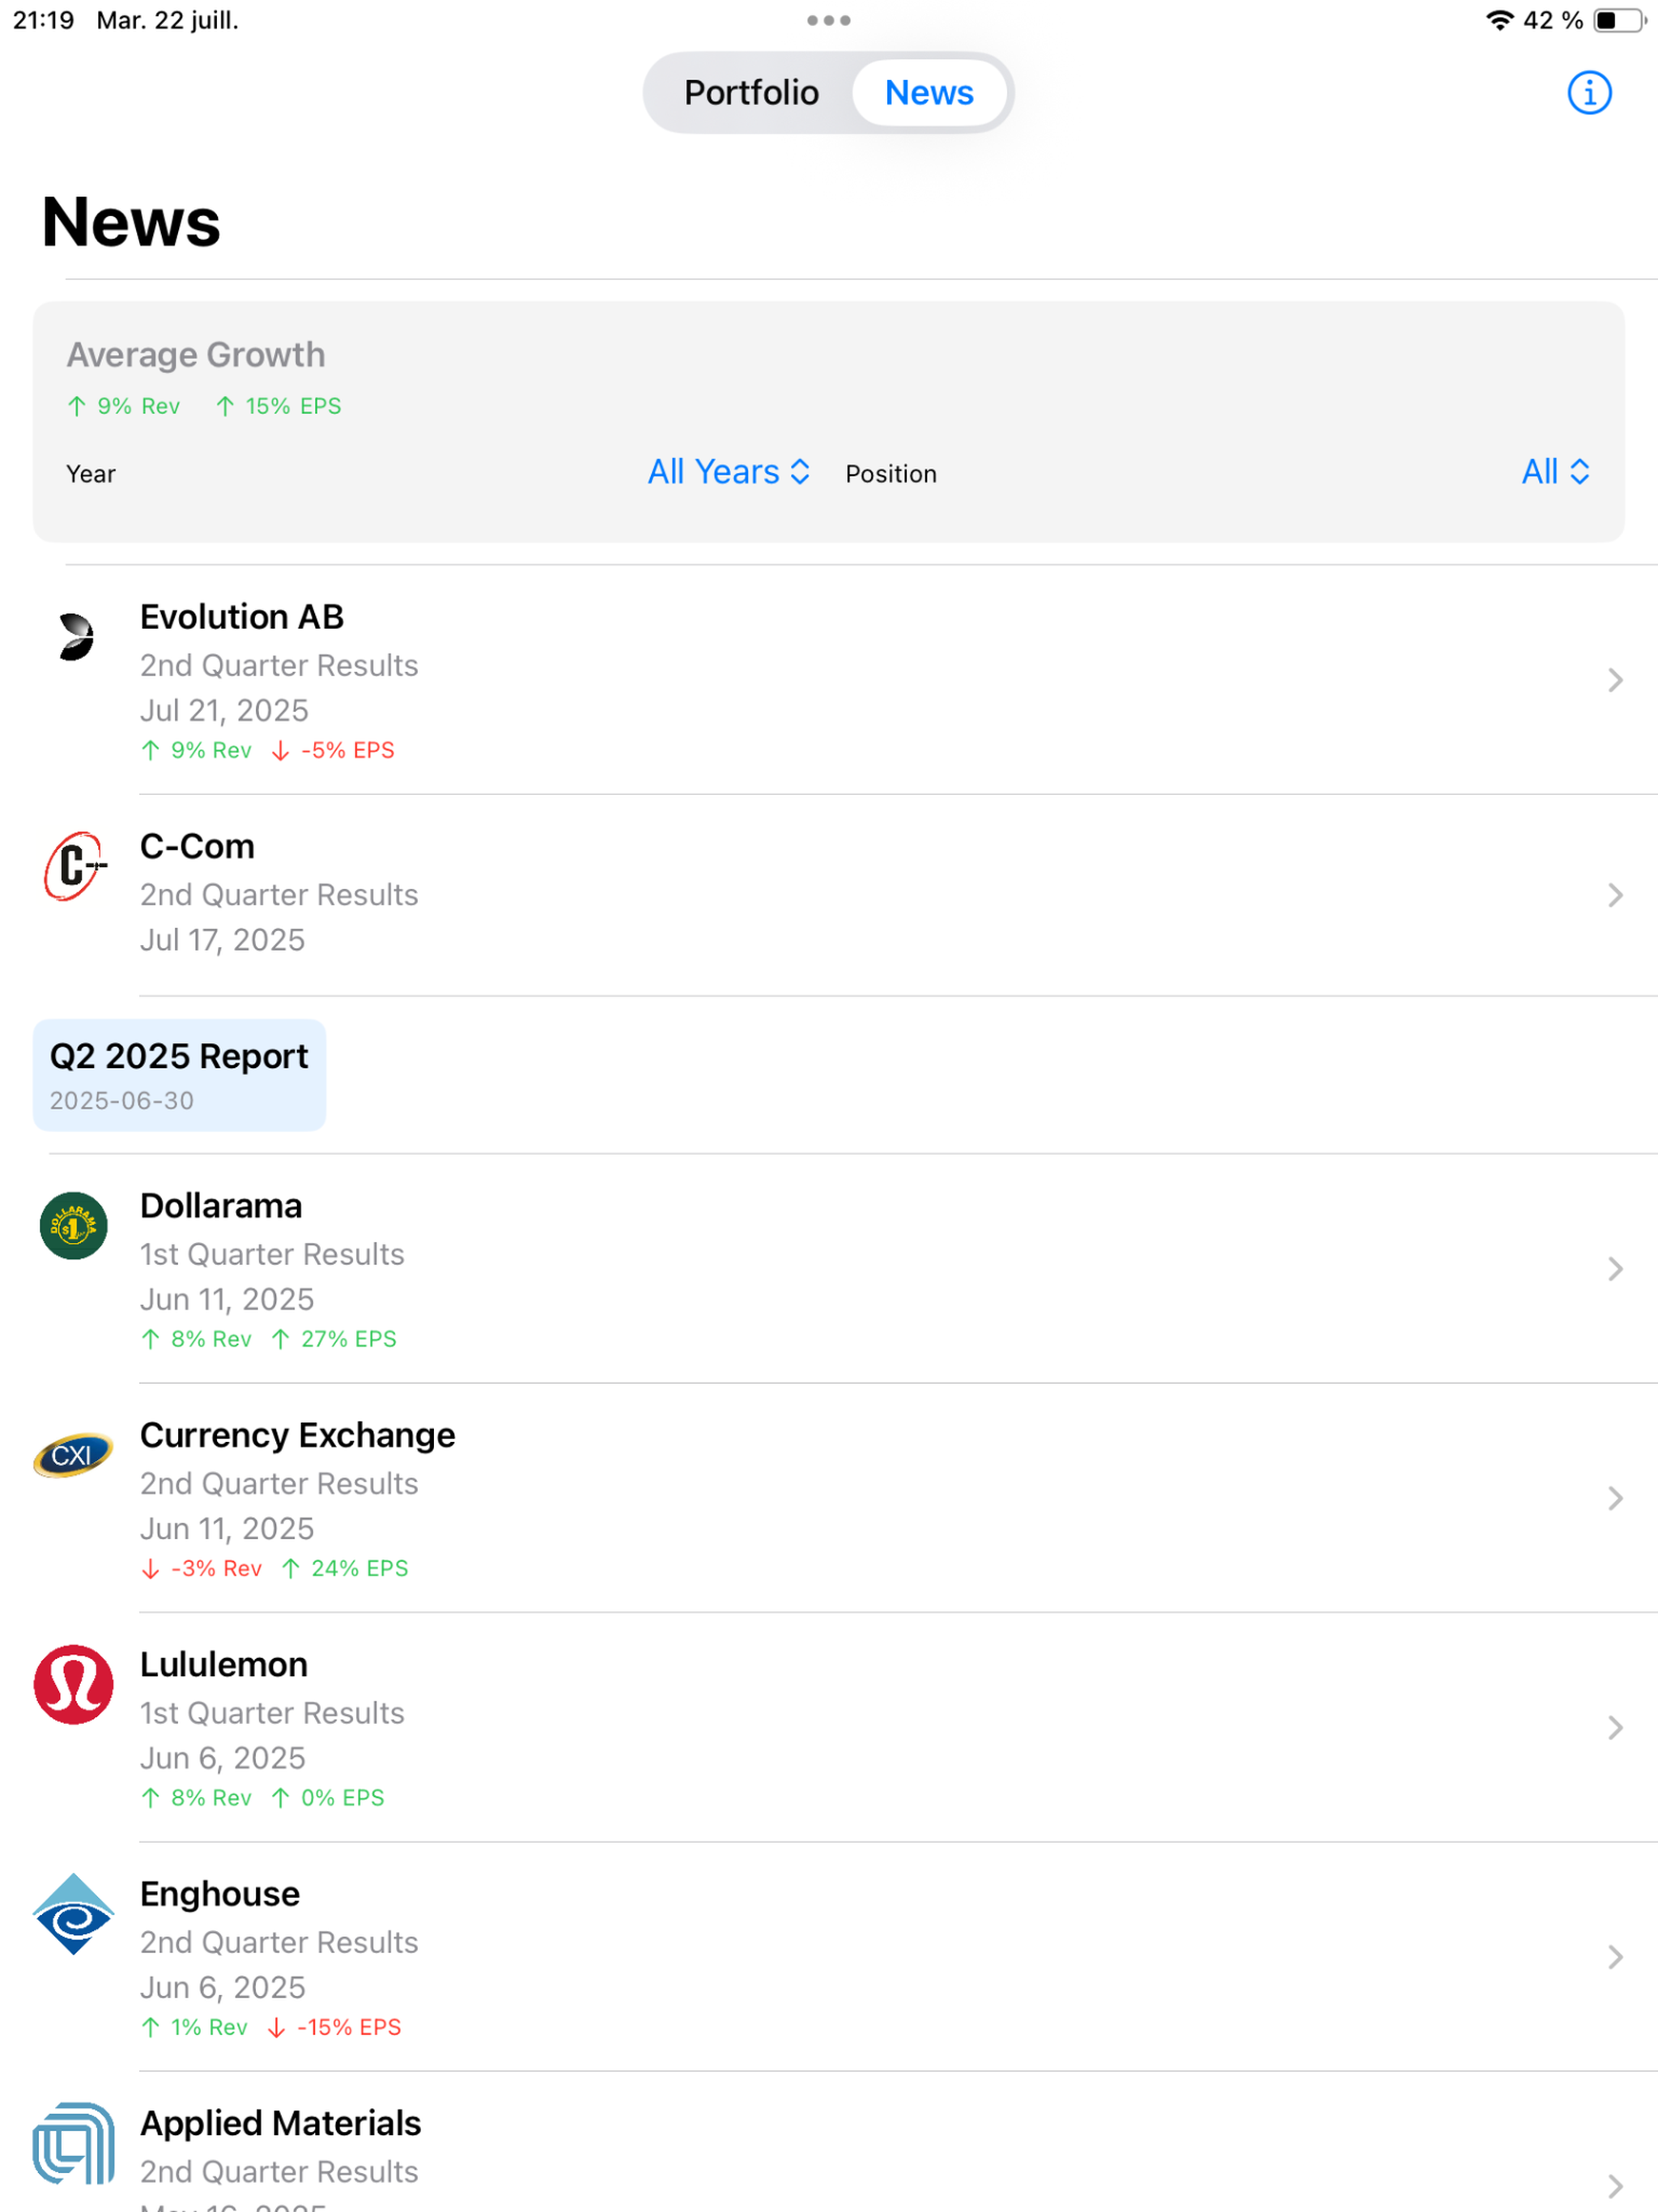This screenshot has width=1658, height=2212.
Task: Tap the Dollarama logo
Action: (x=73, y=1225)
